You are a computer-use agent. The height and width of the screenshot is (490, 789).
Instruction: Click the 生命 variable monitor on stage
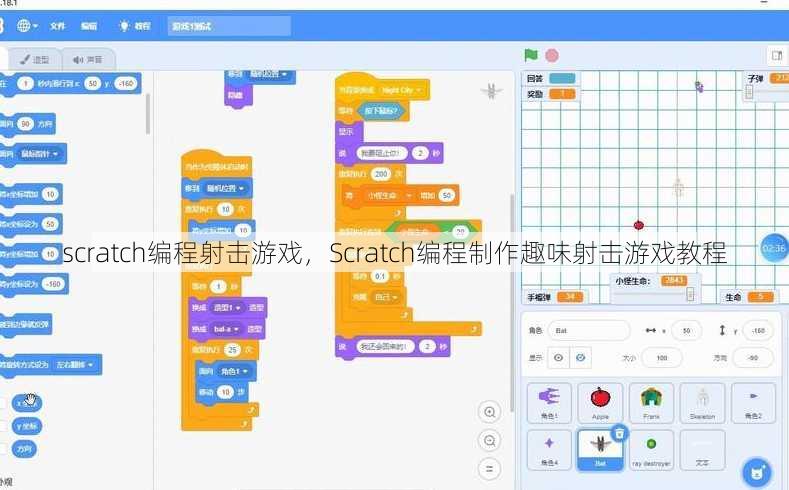click(749, 297)
